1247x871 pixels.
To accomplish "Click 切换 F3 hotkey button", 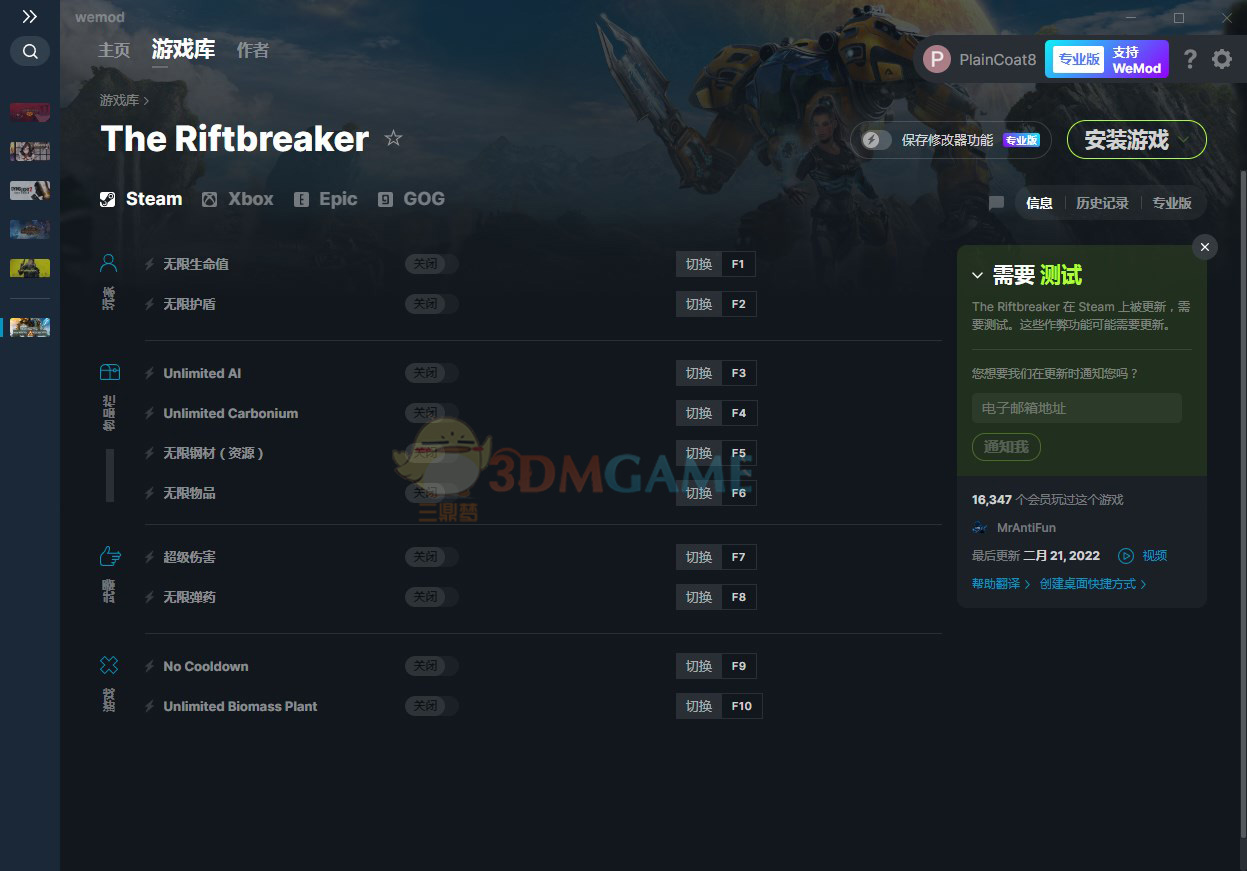I will point(716,373).
